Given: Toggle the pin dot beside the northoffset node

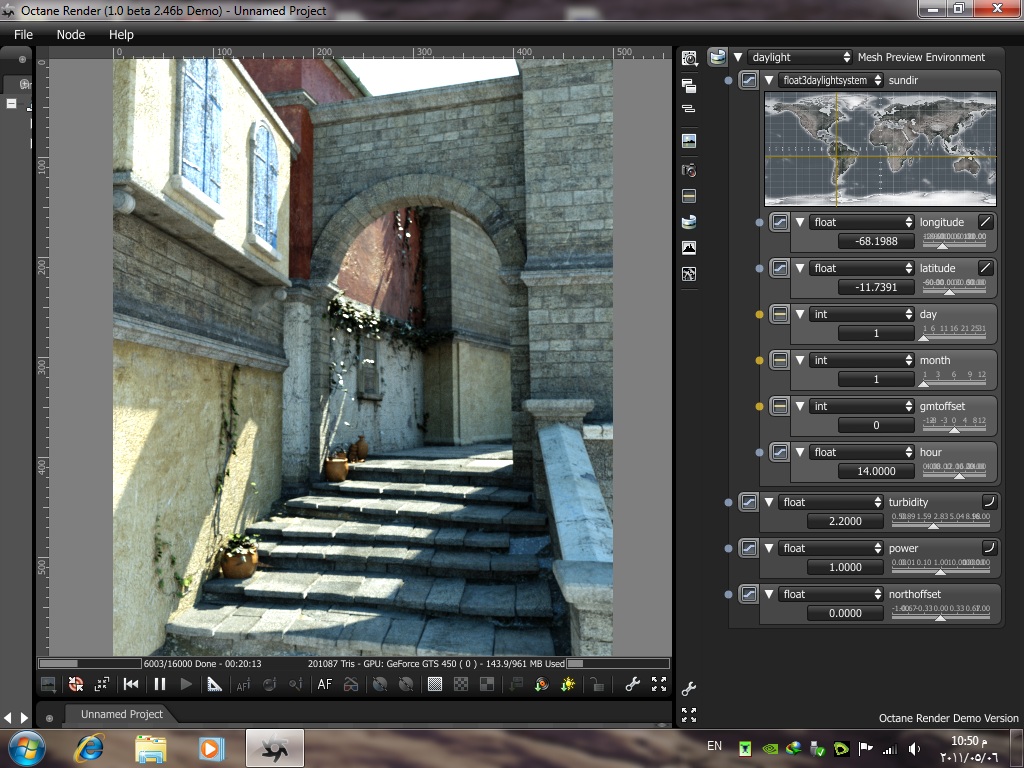Looking at the screenshot, I should 728,594.
